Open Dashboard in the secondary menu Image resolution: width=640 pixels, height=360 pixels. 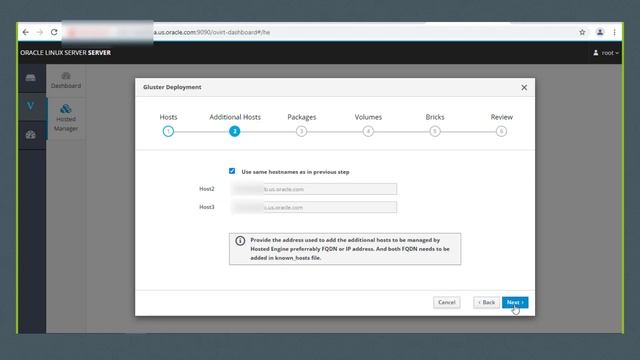pyautogui.click(x=66, y=80)
